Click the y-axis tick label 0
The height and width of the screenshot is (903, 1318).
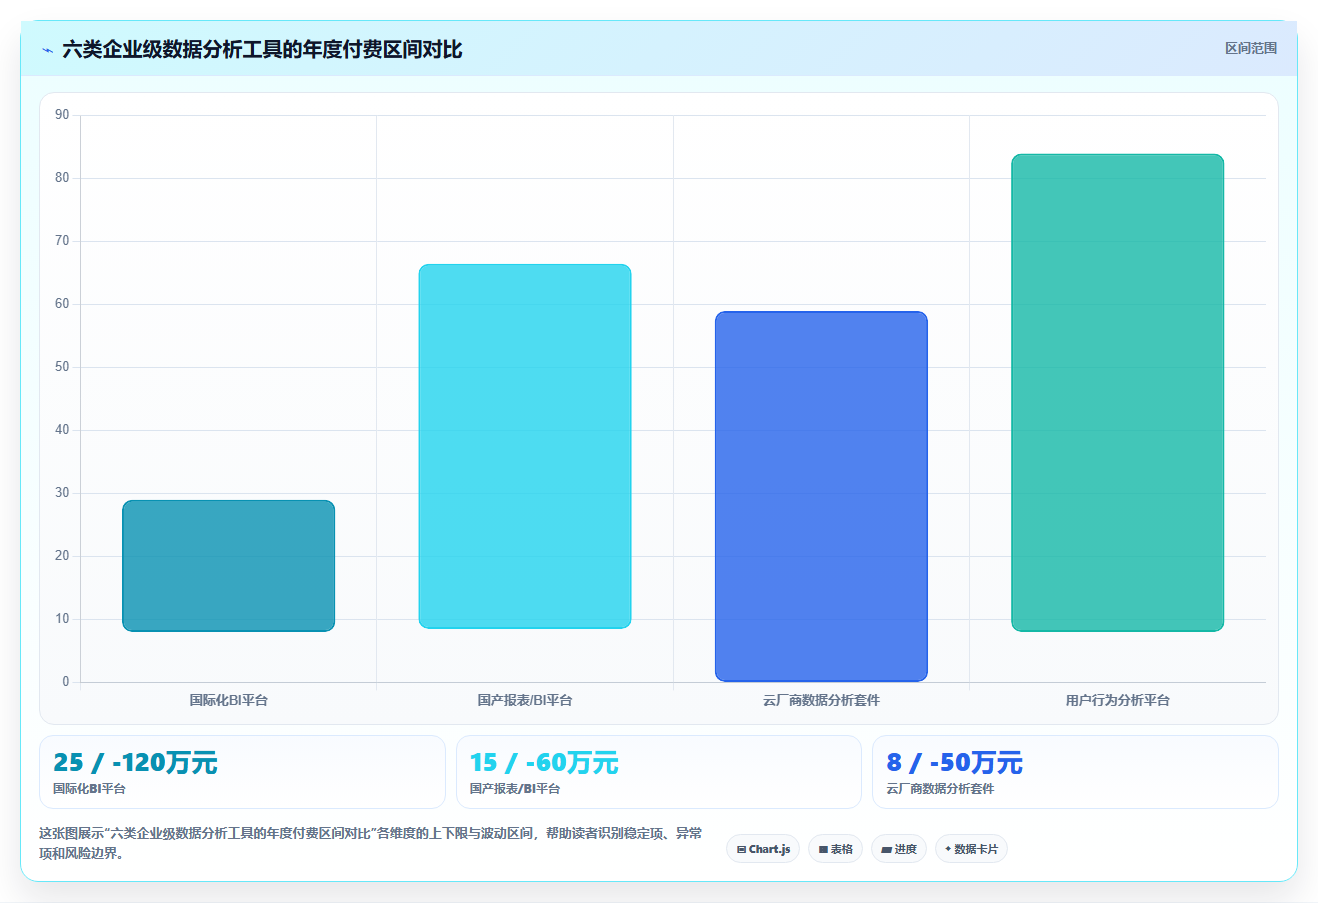pos(66,682)
